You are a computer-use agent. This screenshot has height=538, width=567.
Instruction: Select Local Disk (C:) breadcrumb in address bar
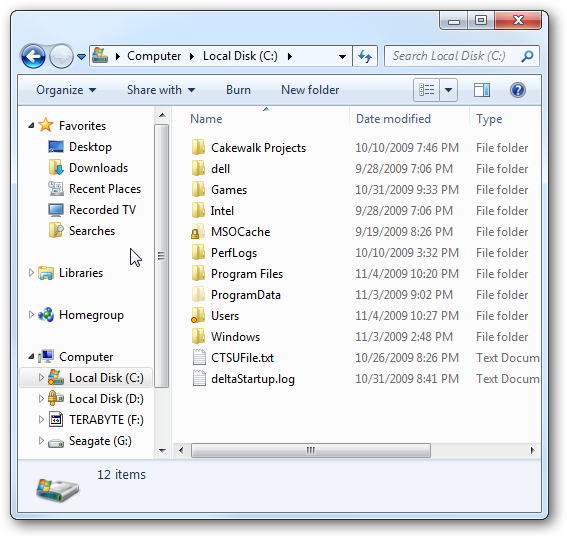(240, 56)
